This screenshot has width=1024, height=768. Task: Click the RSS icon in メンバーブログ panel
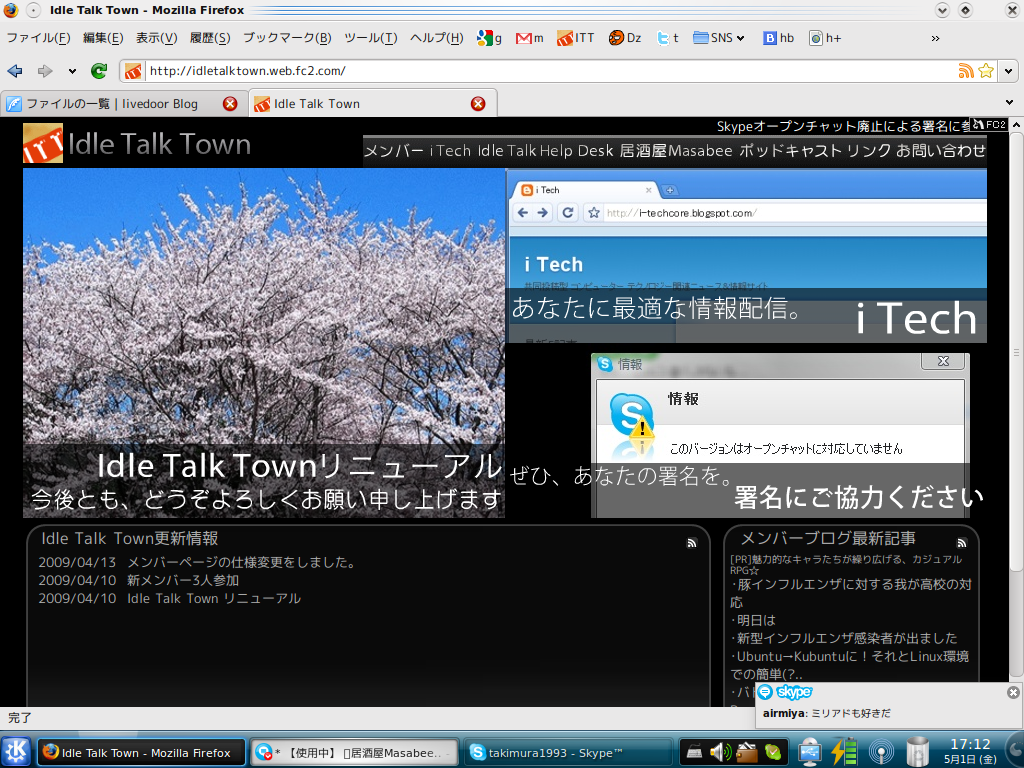(961, 543)
